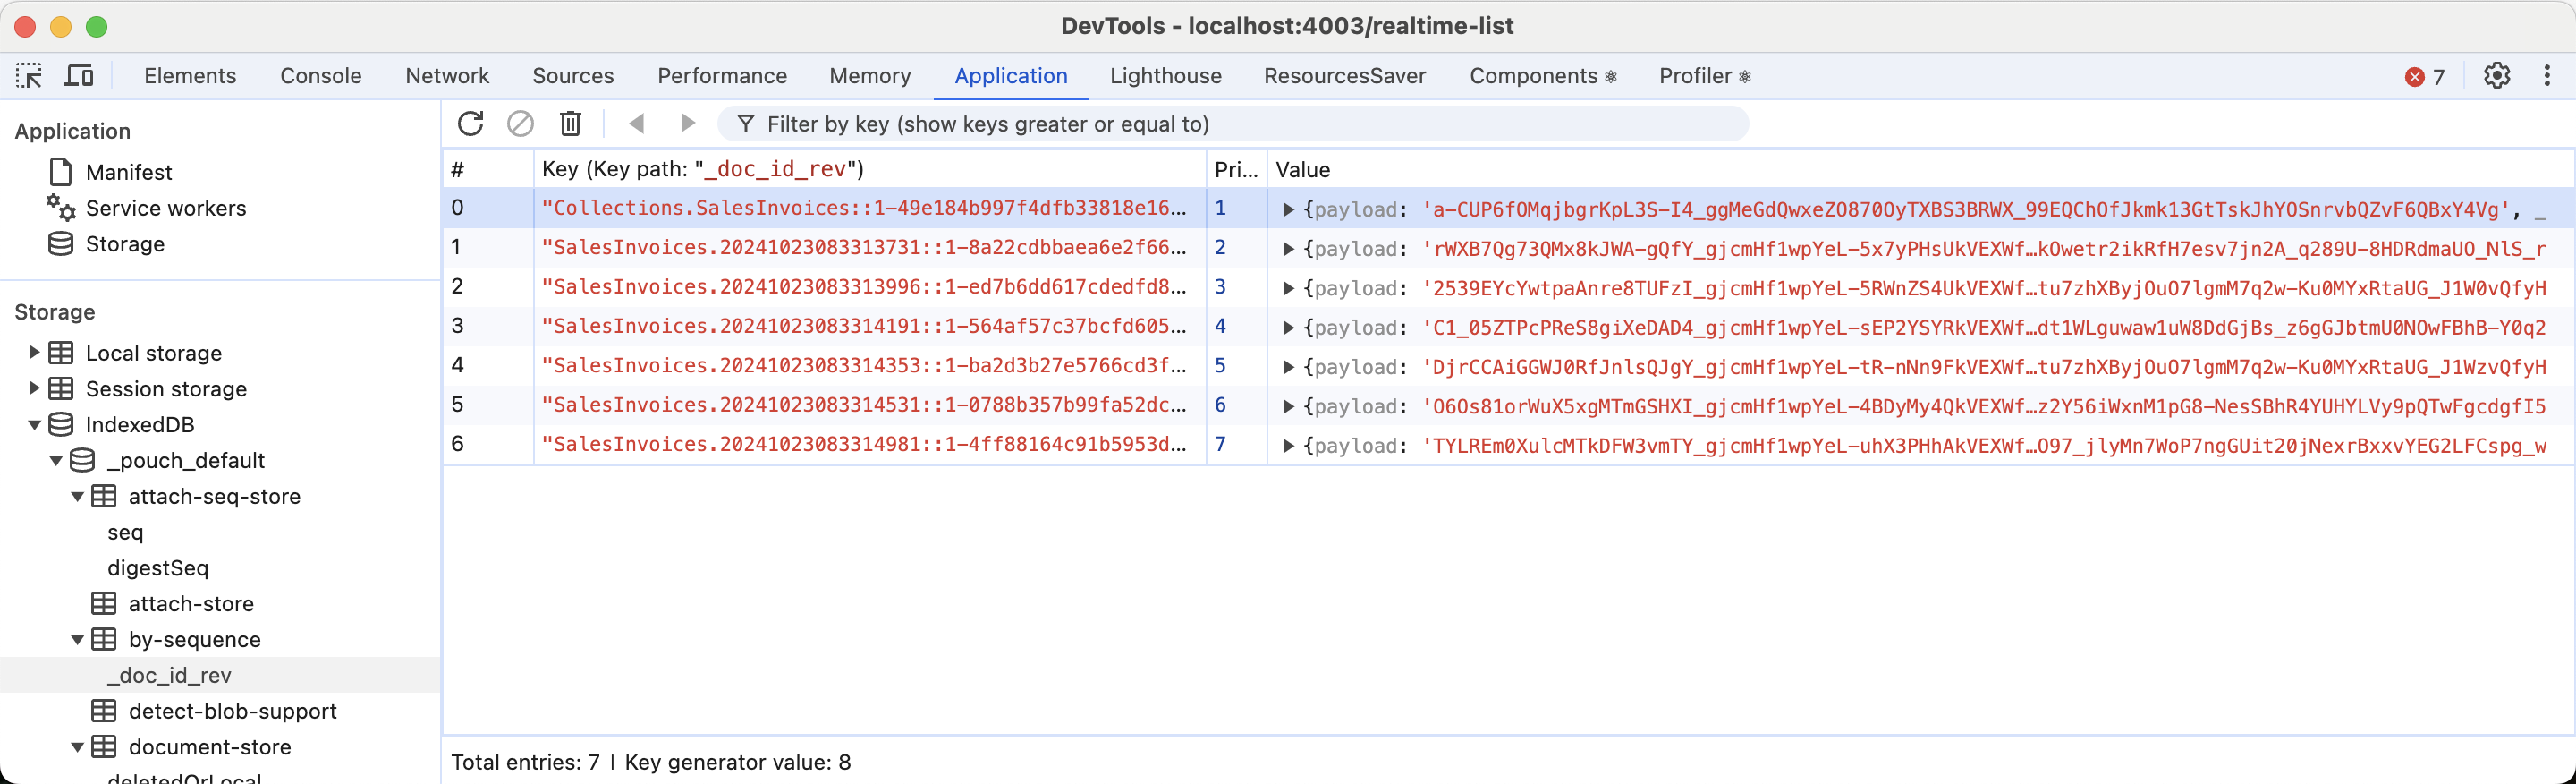Open Service workers in the sidebar
Image resolution: width=2576 pixels, height=784 pixels.
[165, 208]
